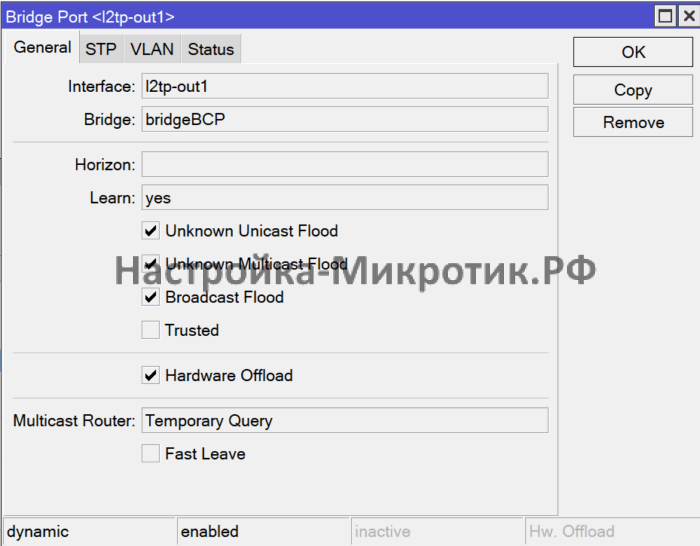Maximize the Bridge Port window
The height and width of the screenshot is (546, 700).
[665, 17]
